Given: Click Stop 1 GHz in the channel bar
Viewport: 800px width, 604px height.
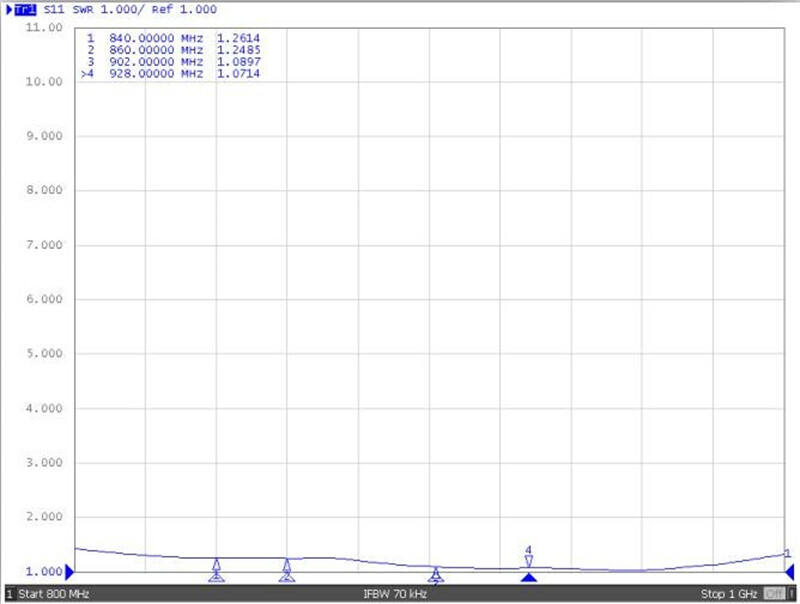Looking at the screenshot, I should point(729,594).
